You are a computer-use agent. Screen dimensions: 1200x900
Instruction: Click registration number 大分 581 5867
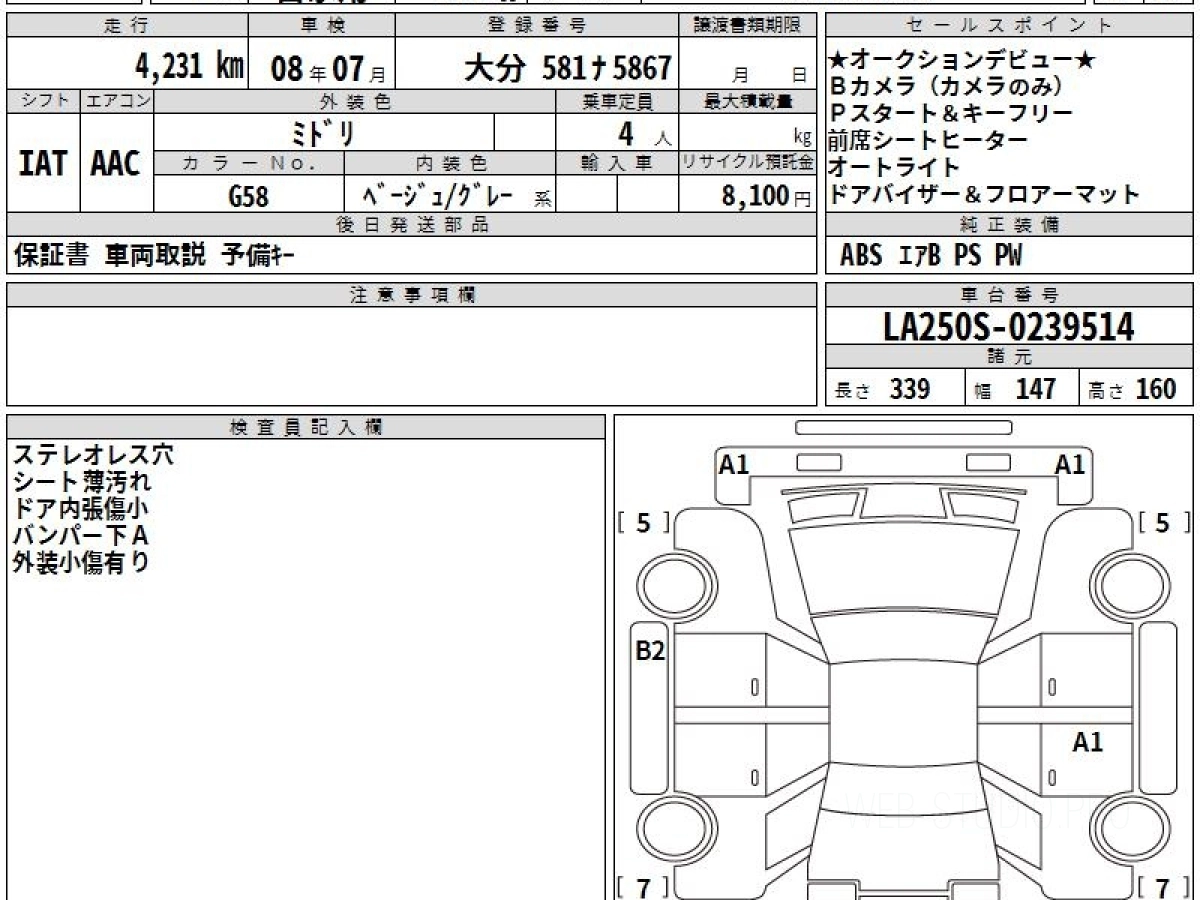567,68
